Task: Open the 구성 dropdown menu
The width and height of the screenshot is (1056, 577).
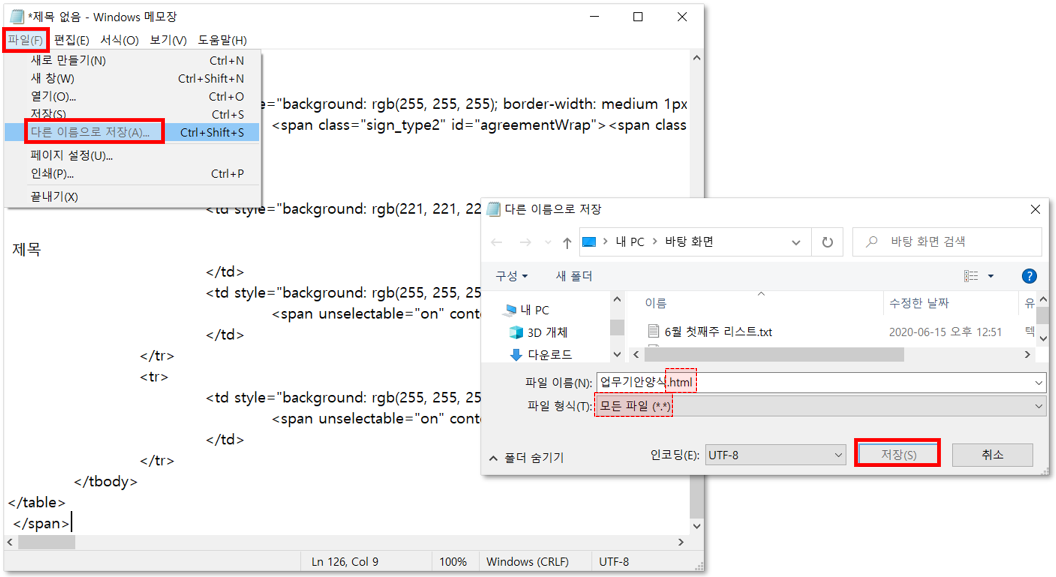Action: (x=511, y=276)
